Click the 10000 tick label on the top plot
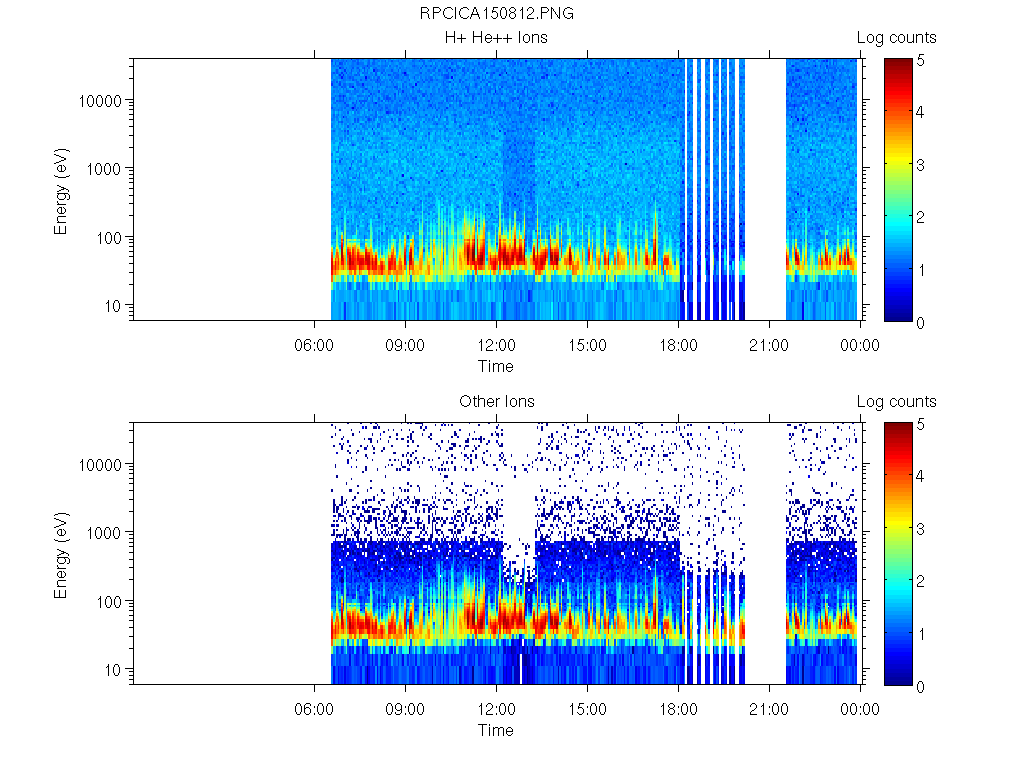Screen dimensions: 1024x768 pos(100,101)
